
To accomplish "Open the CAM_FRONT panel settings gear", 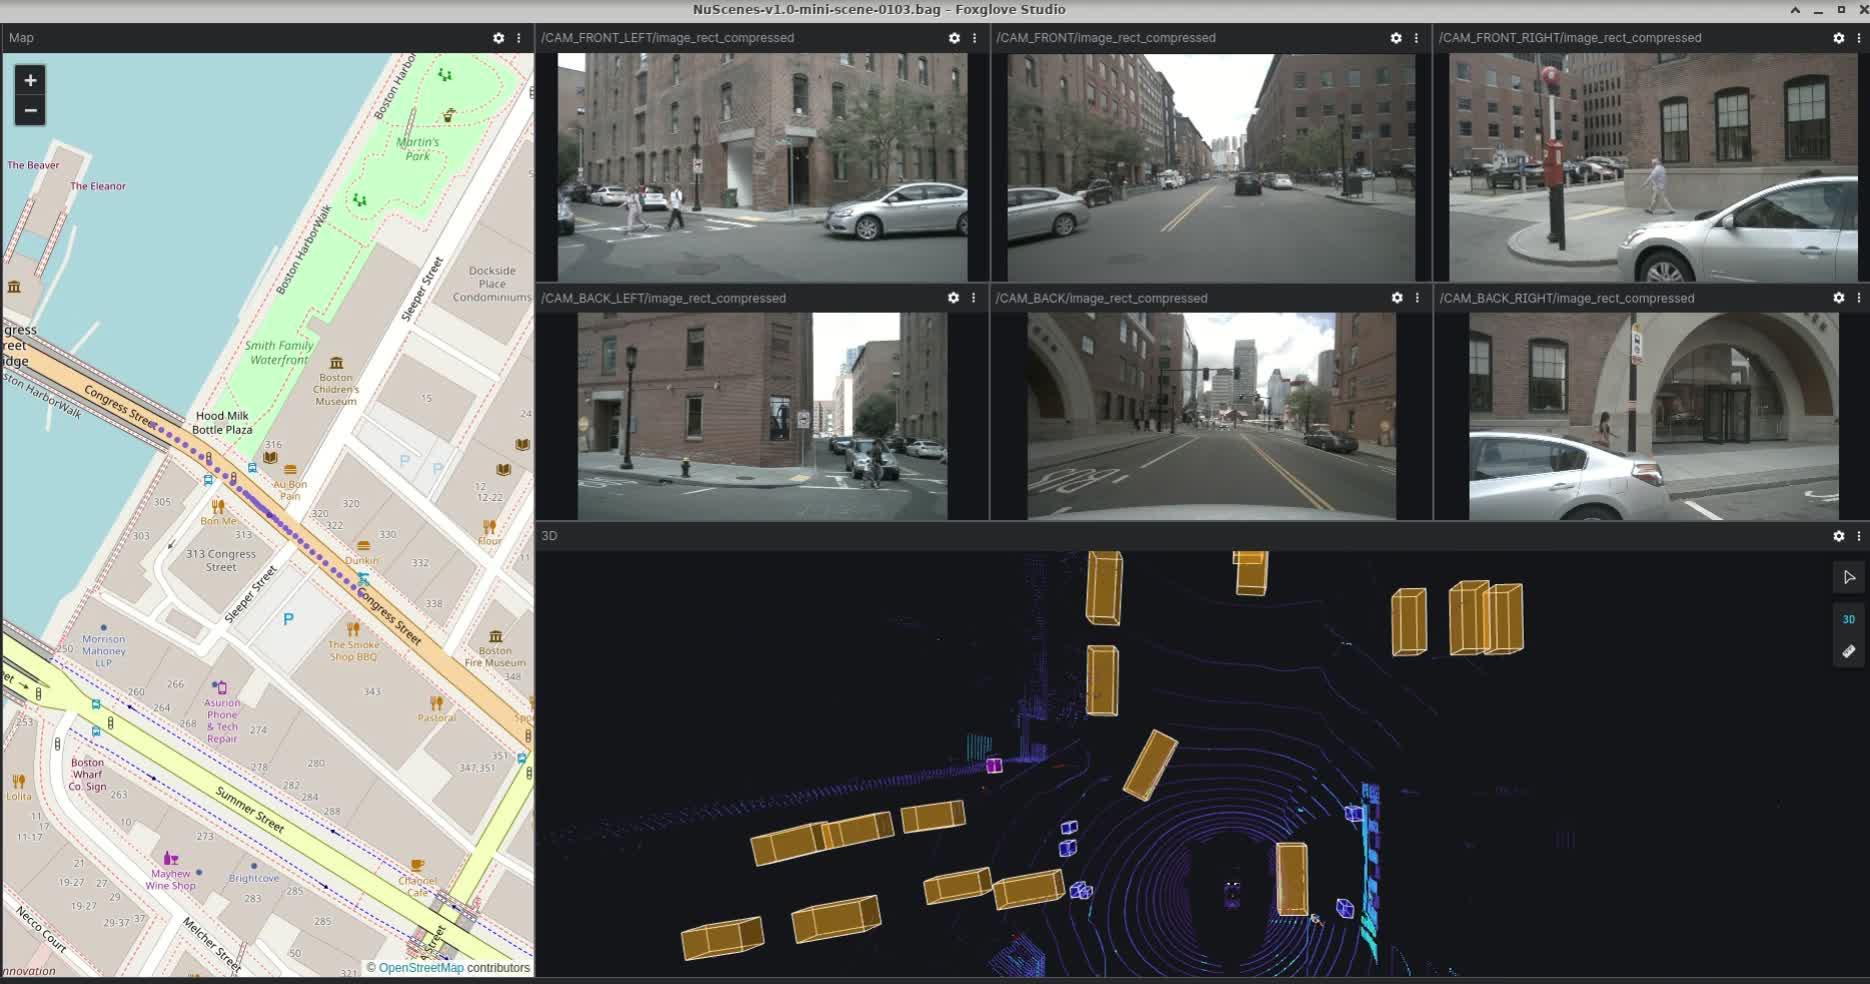I will point(1396,38).
